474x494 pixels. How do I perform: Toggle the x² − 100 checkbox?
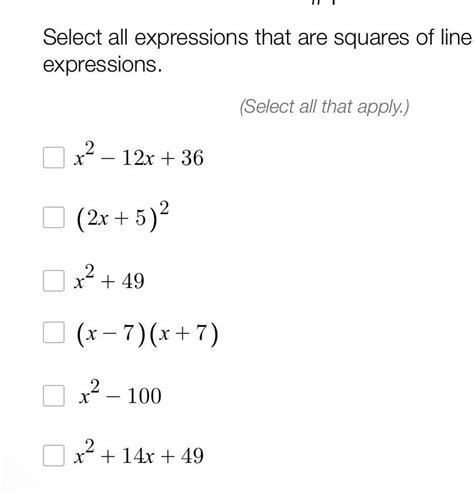point(54,396)
